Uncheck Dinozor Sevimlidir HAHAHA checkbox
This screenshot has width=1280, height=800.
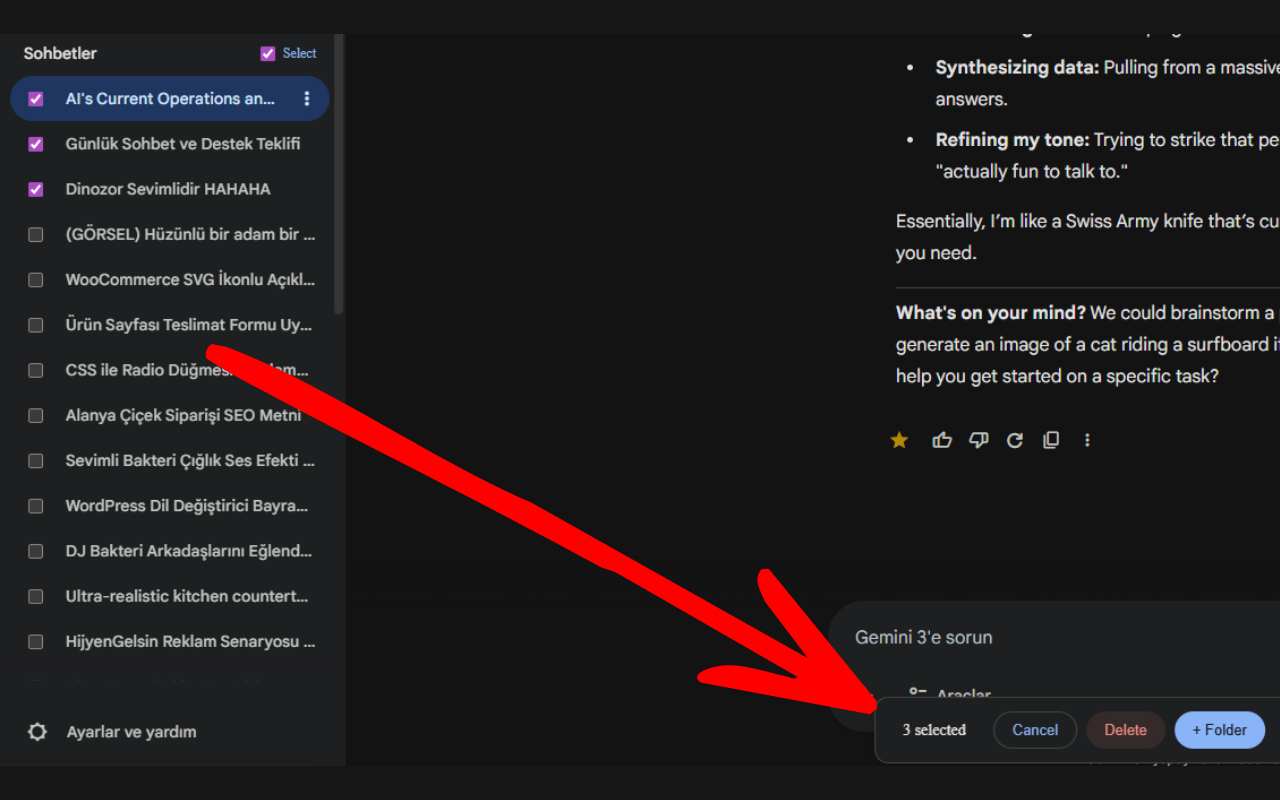36,189
